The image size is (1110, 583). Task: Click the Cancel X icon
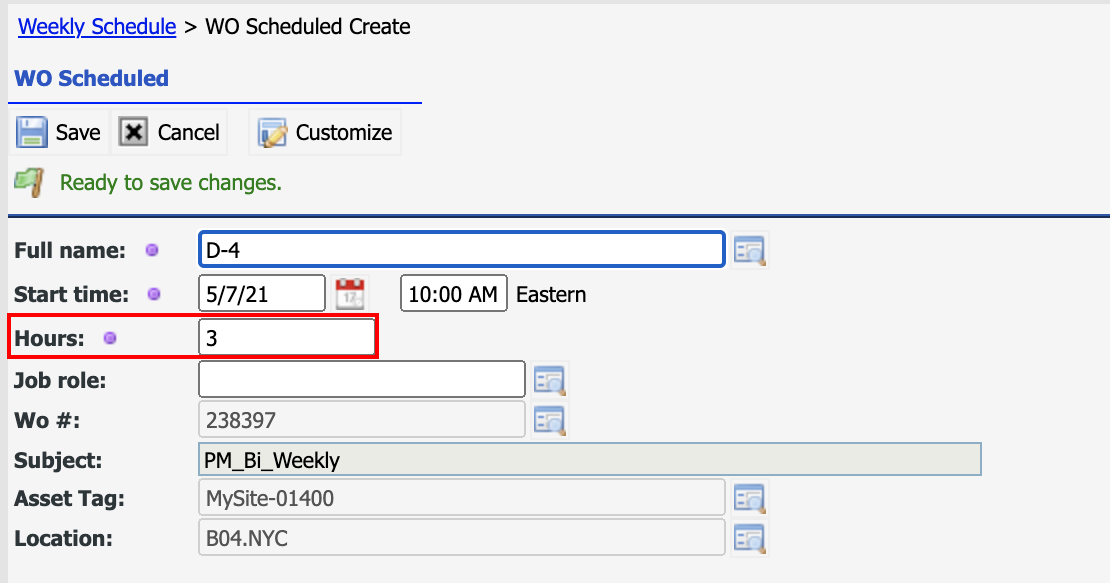point(133,132)
